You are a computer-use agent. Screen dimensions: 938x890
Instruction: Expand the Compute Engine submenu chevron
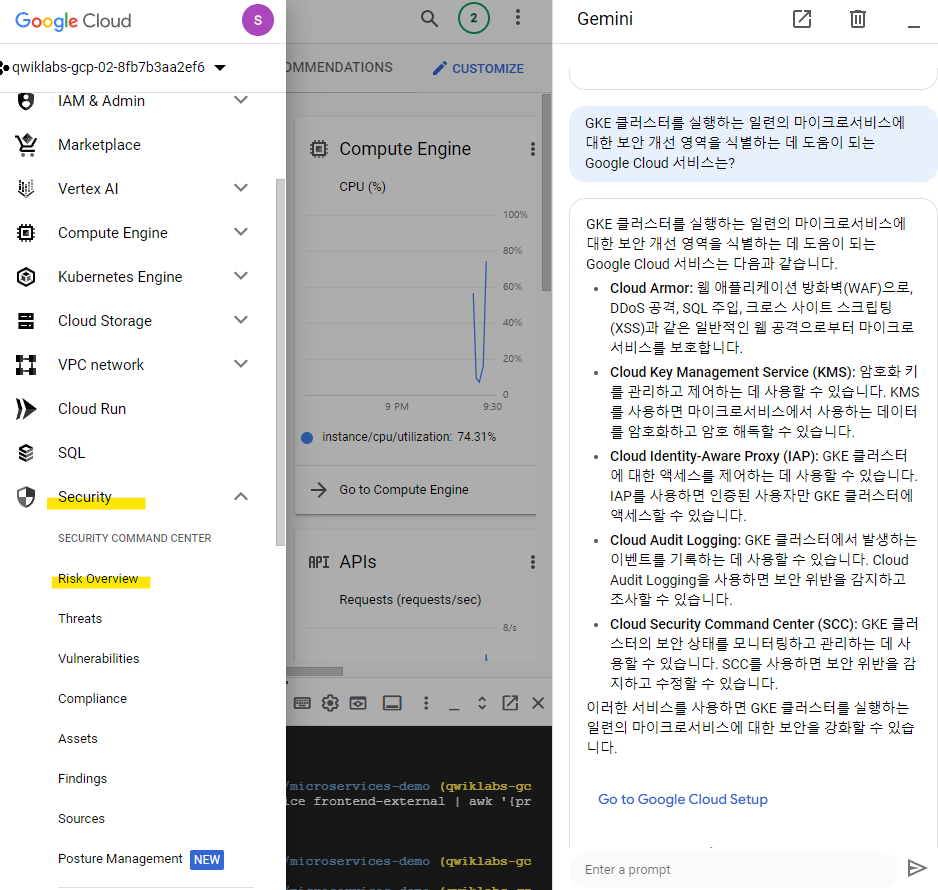(240, 231)
